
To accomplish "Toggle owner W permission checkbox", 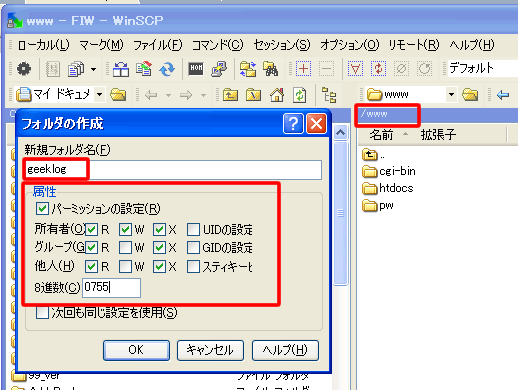I will tap(125, 229).
